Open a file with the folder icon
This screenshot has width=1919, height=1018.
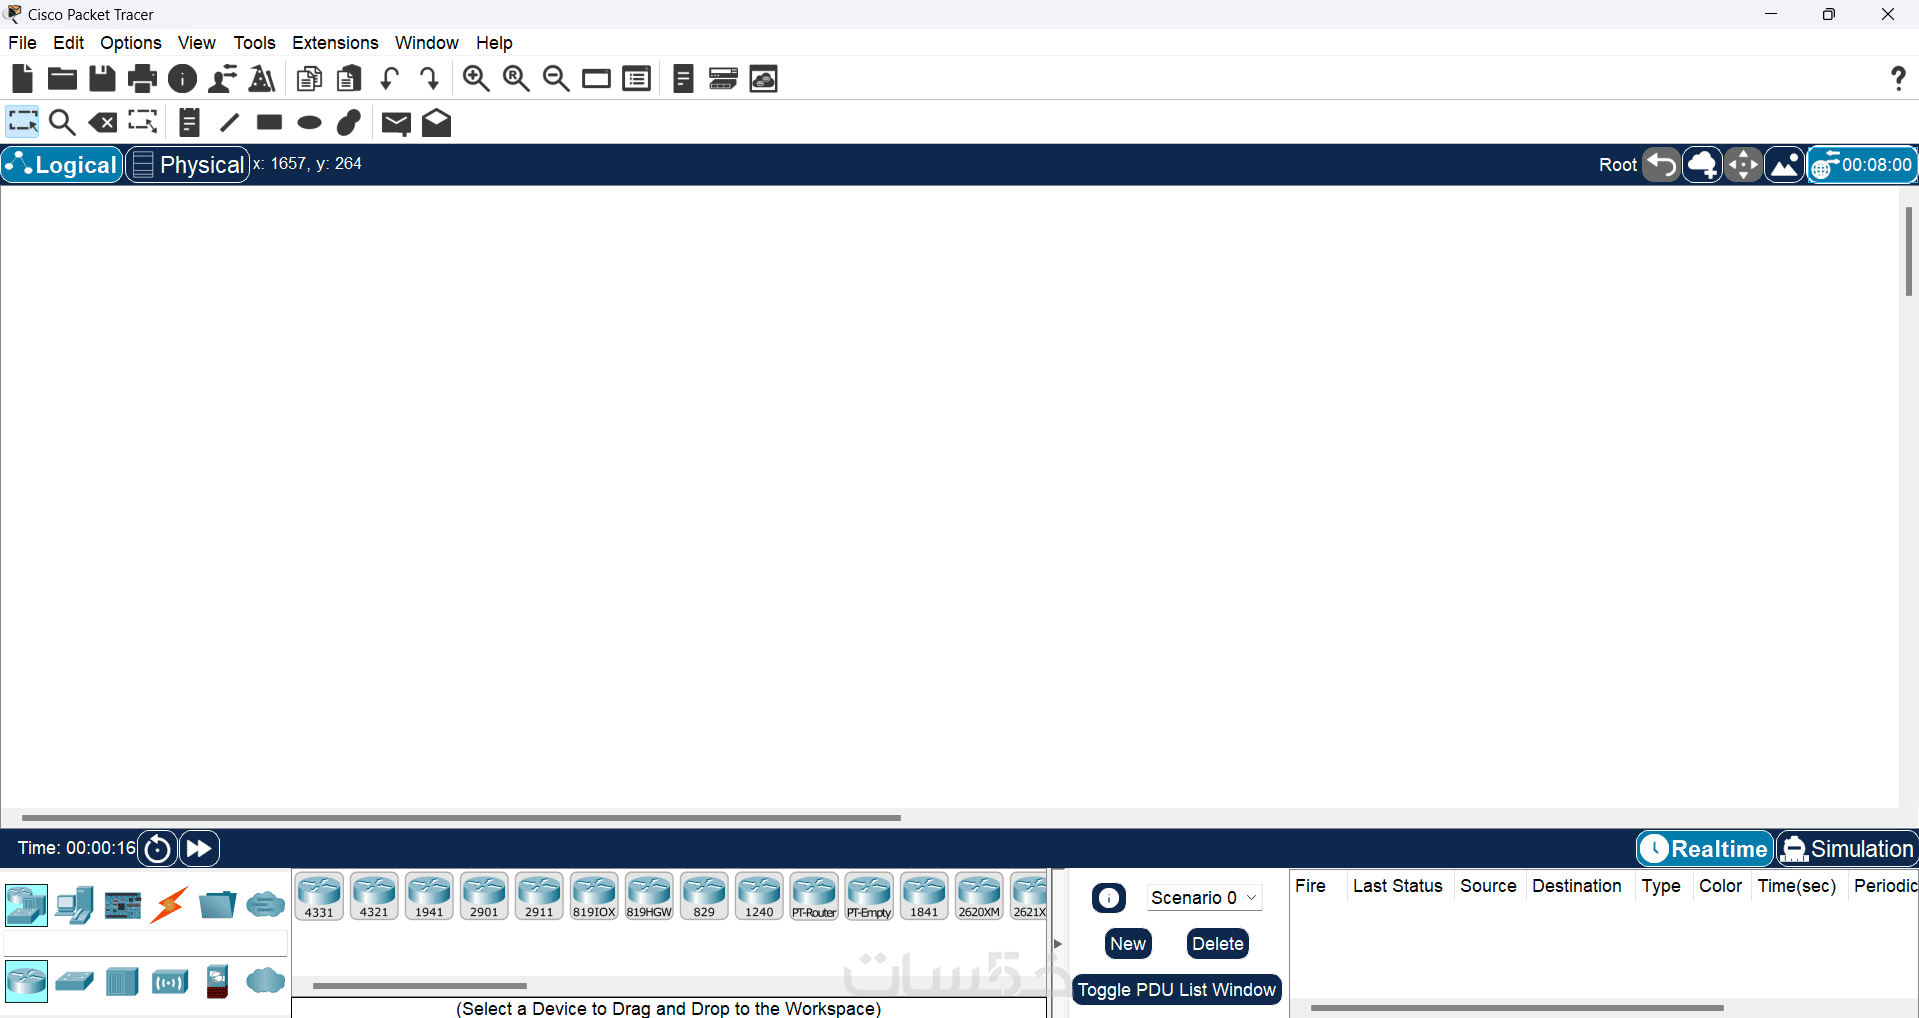(62, 78)
